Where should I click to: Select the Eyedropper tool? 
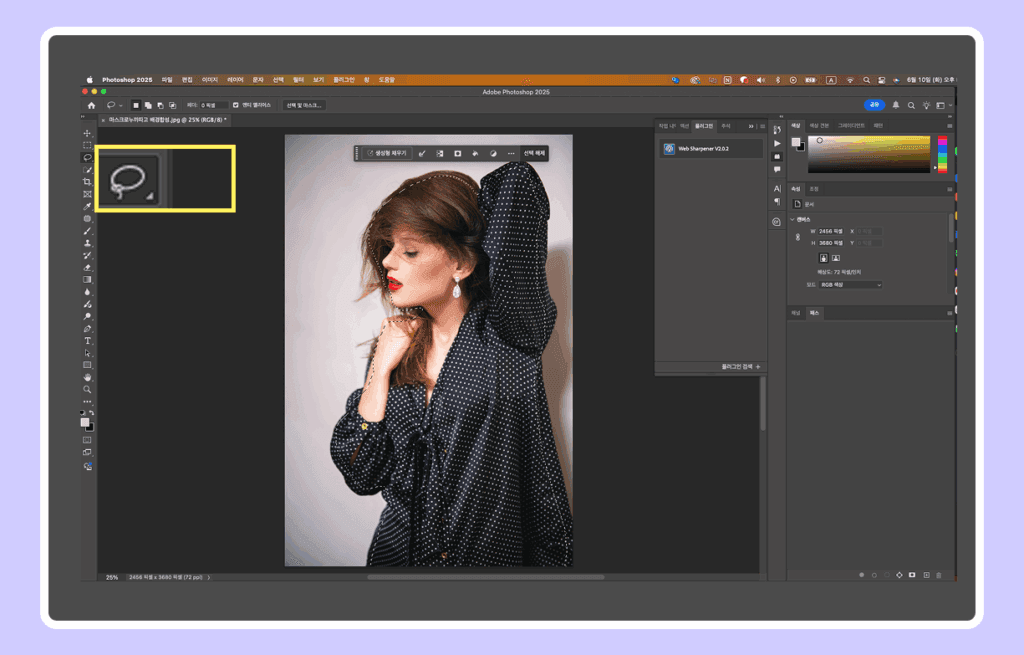(x=87, y=206)
